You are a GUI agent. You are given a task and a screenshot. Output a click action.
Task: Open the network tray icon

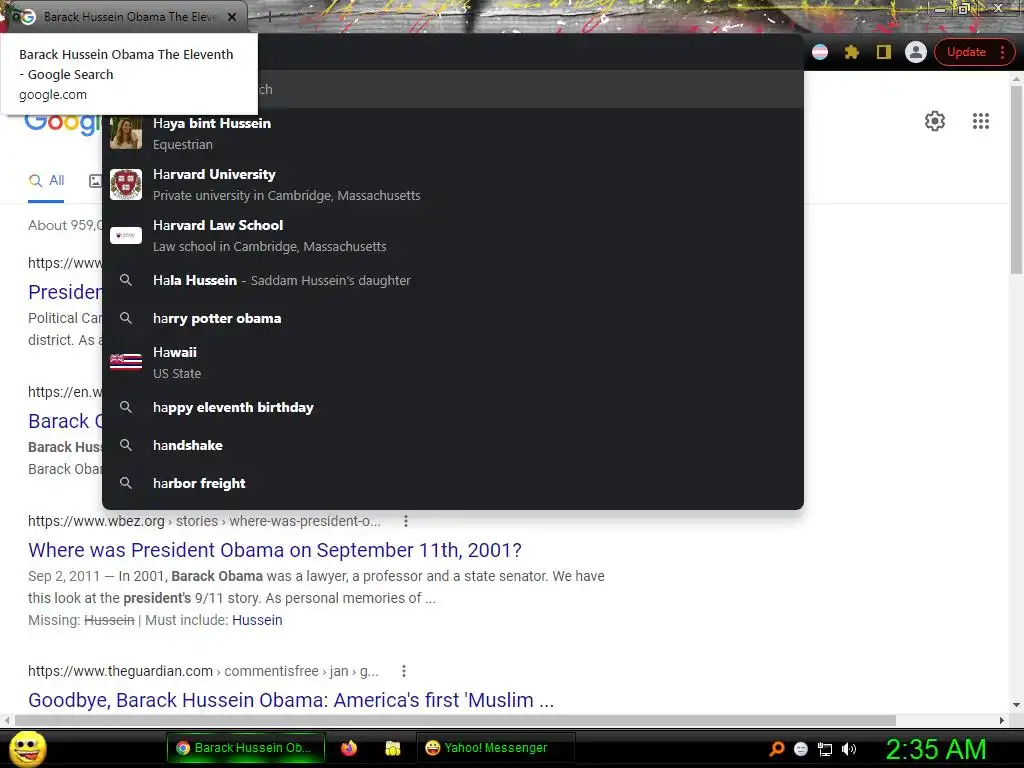[825, 749]
